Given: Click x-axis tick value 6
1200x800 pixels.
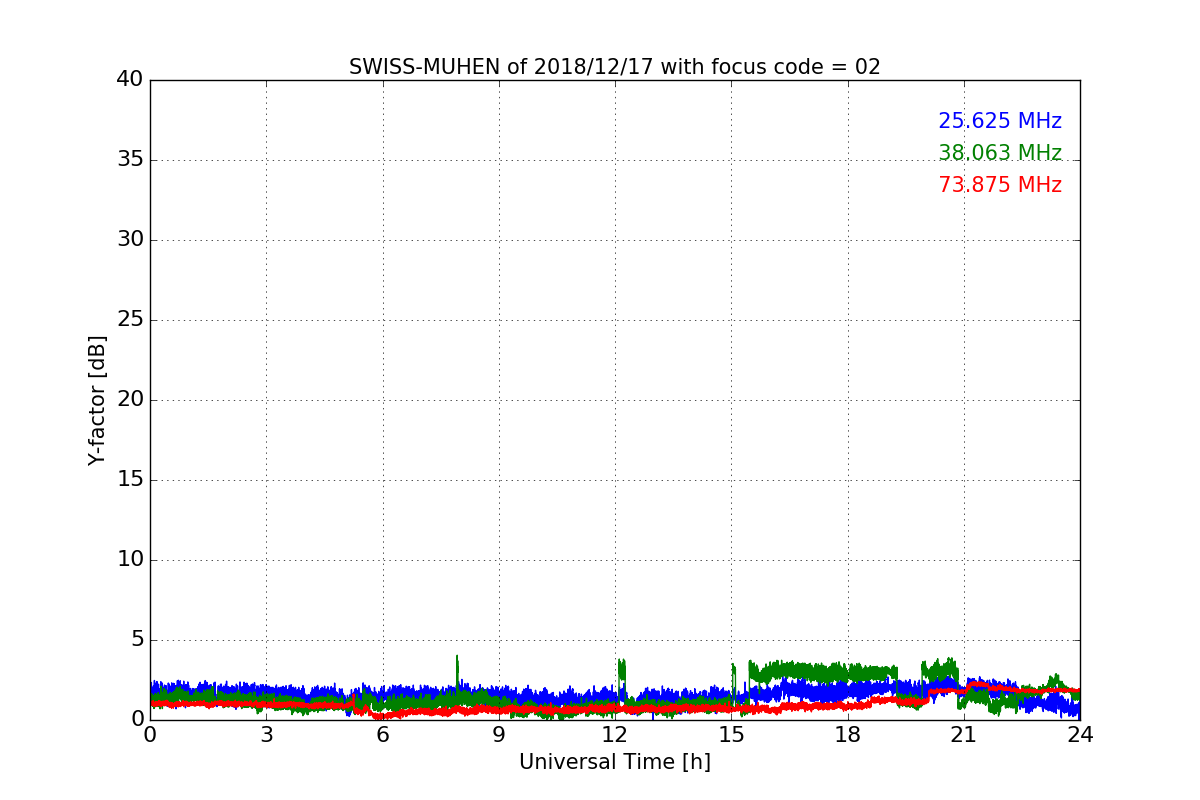Looking at the screenshot, I should (382, 735).
